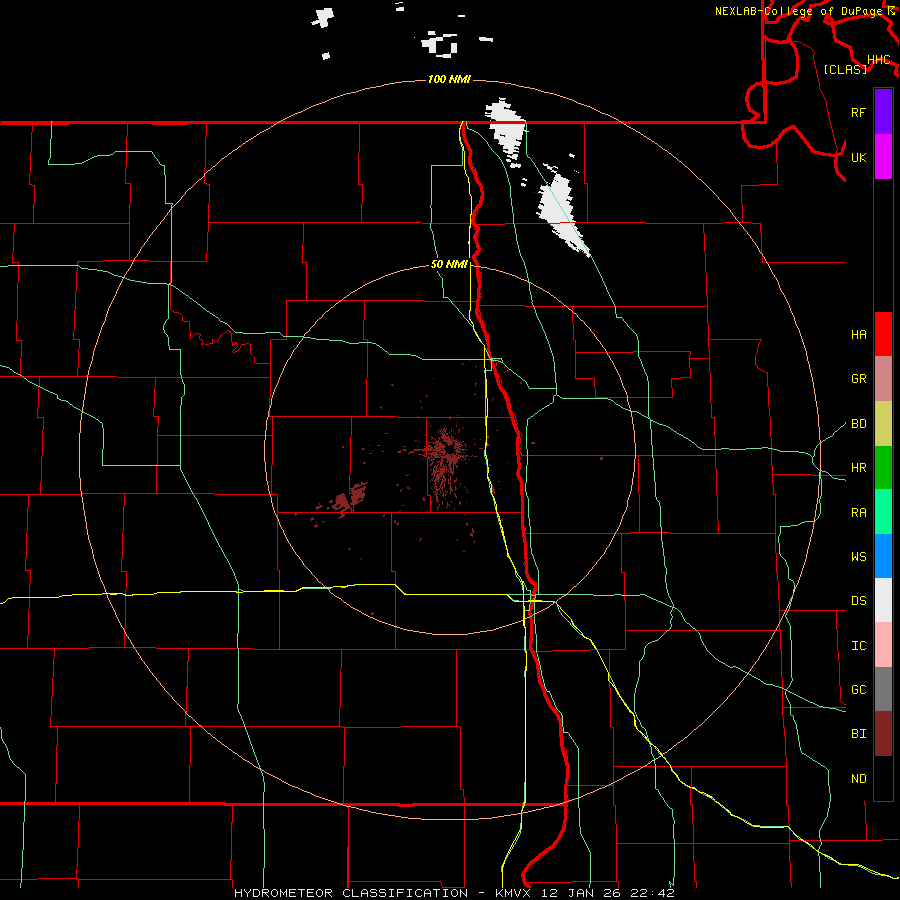Viewport: 900px width, 900px height.
Task: Click the 'UK' legend label
Action: (x=858, y=157)
